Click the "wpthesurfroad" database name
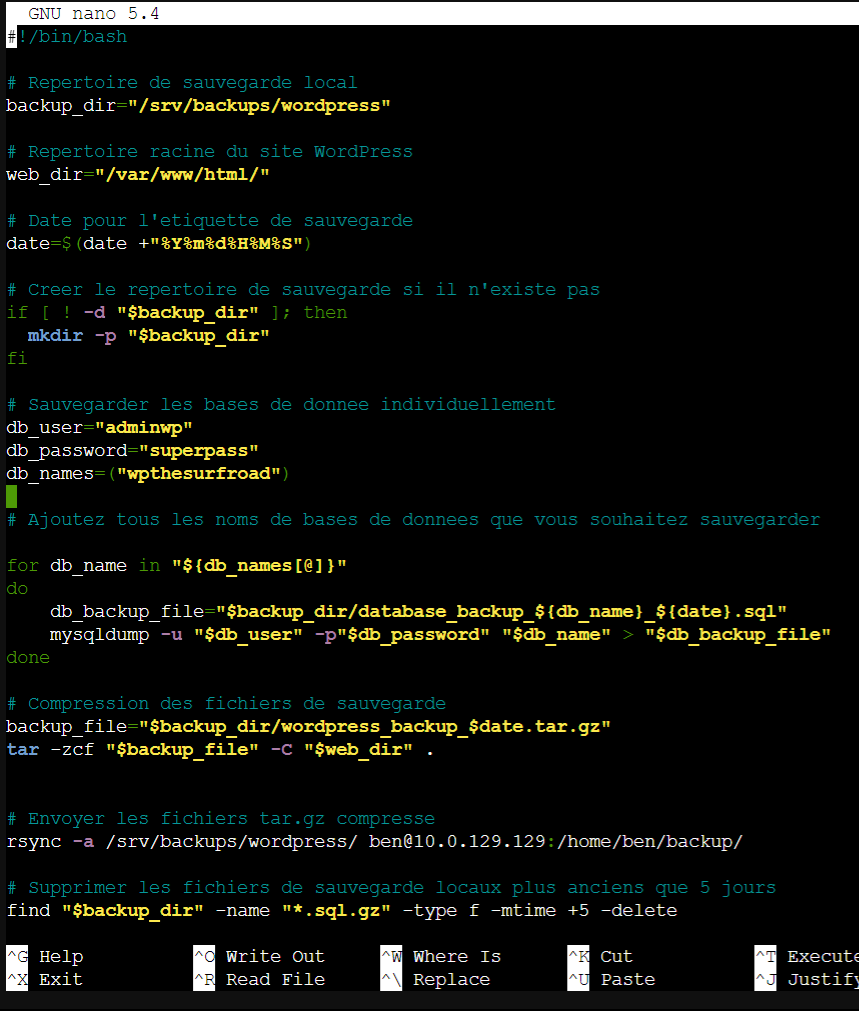859x1011 pixels. [x=198, y=474]
